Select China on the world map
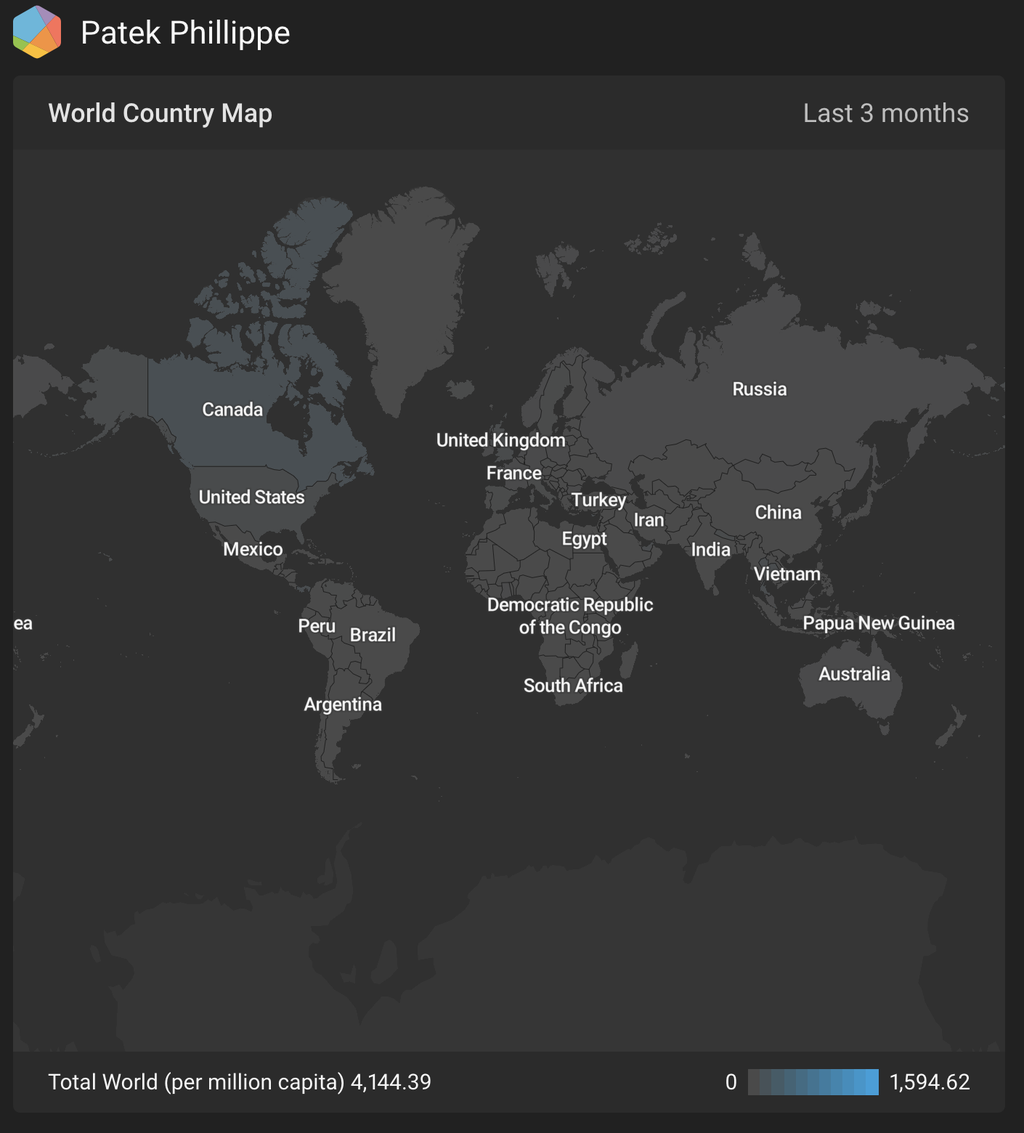This screenshot has width=1024, height=1133. pos(777,512)
